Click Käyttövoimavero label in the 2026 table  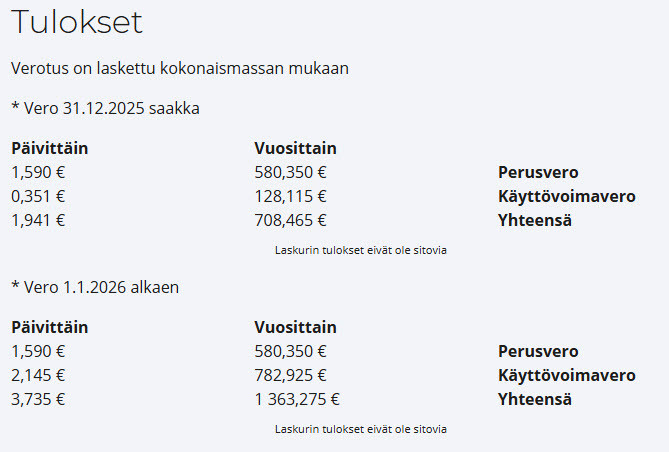(x=566, y=376)
